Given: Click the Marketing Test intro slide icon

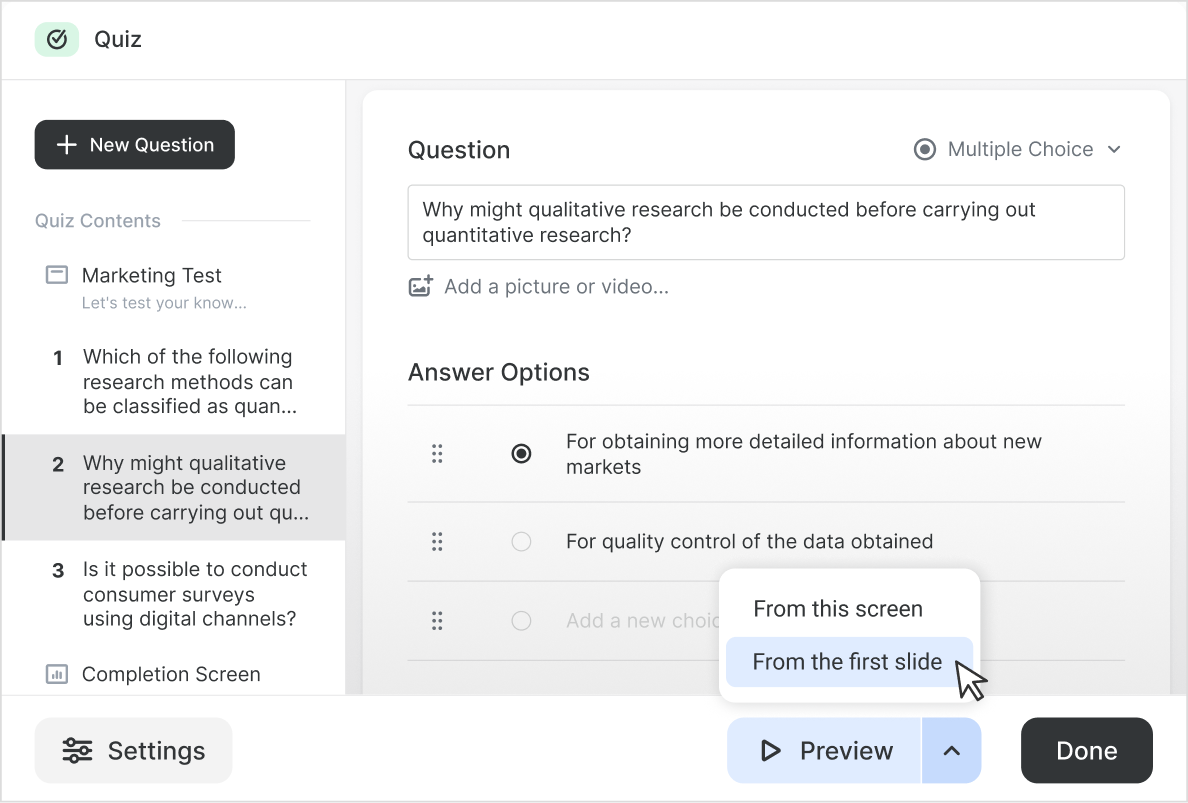Looking at the screenshot, I should [x=57, y=275].
